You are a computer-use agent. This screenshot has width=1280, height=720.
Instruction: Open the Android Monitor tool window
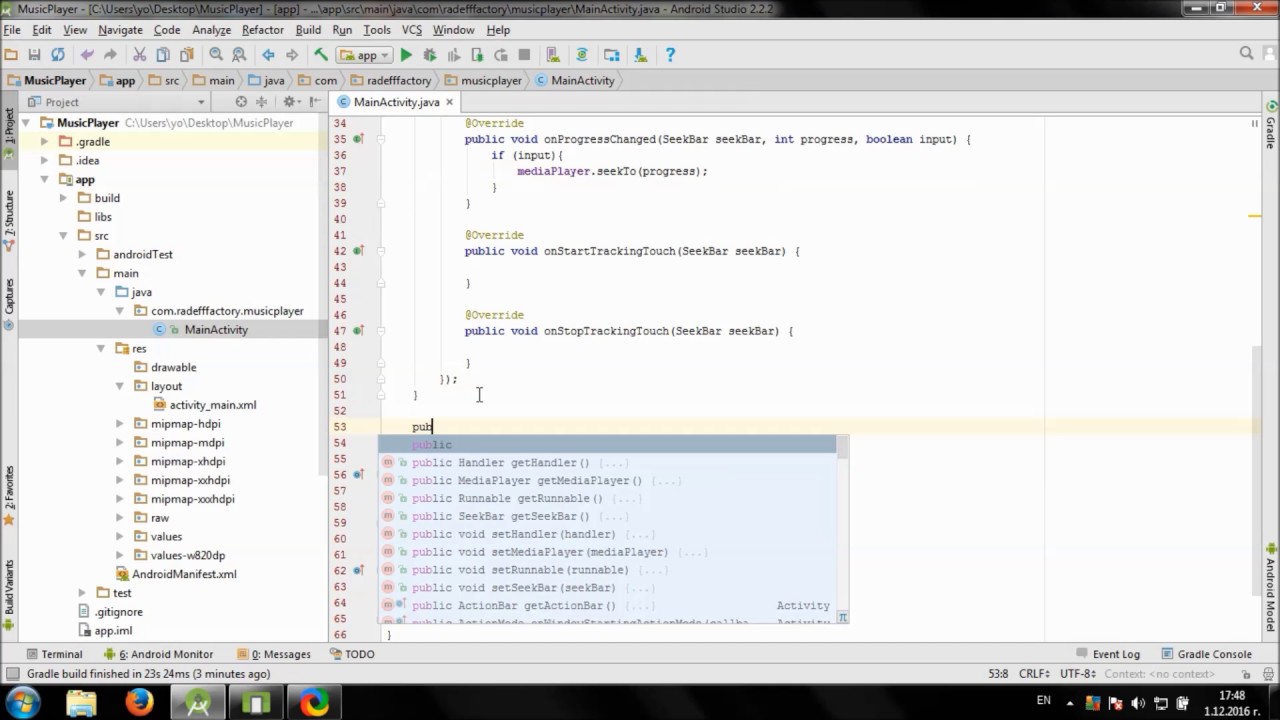point(158,654)
